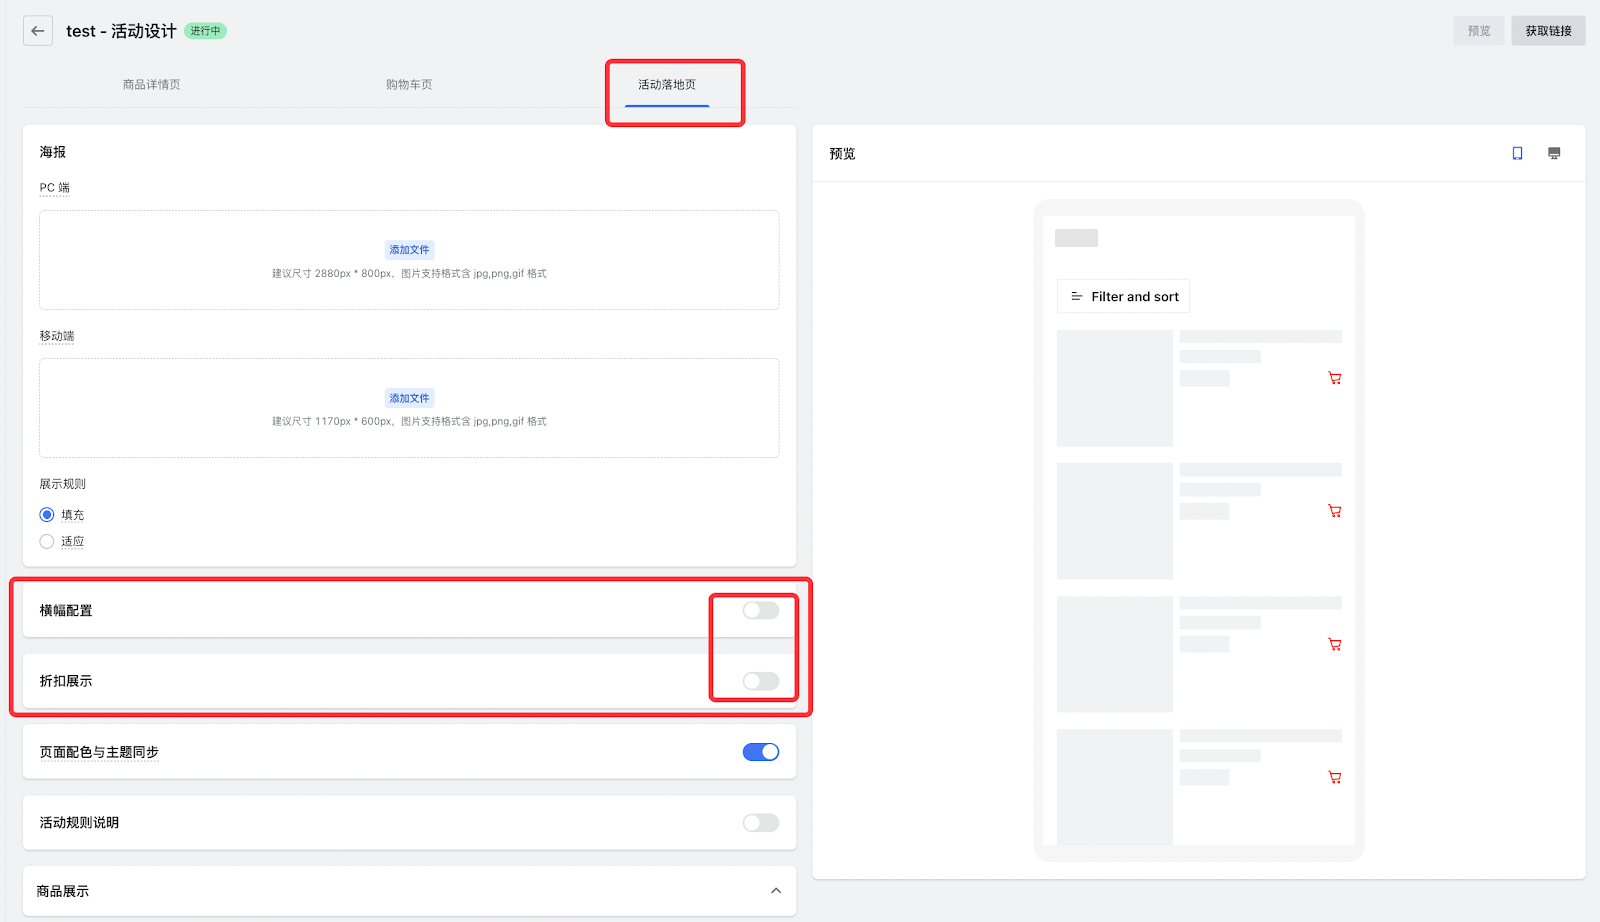The width and height of the screenshot is (1600, 922).
Task: Turn on 活动规则说明 toggle
Action: [760, 823]
